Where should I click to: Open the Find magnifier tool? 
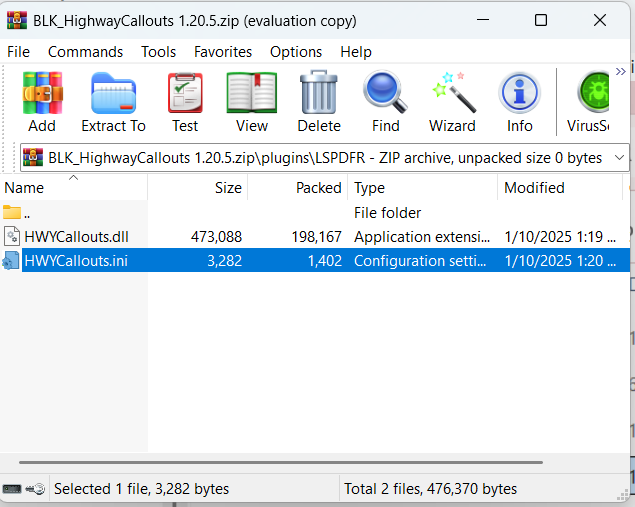[385, 92]
